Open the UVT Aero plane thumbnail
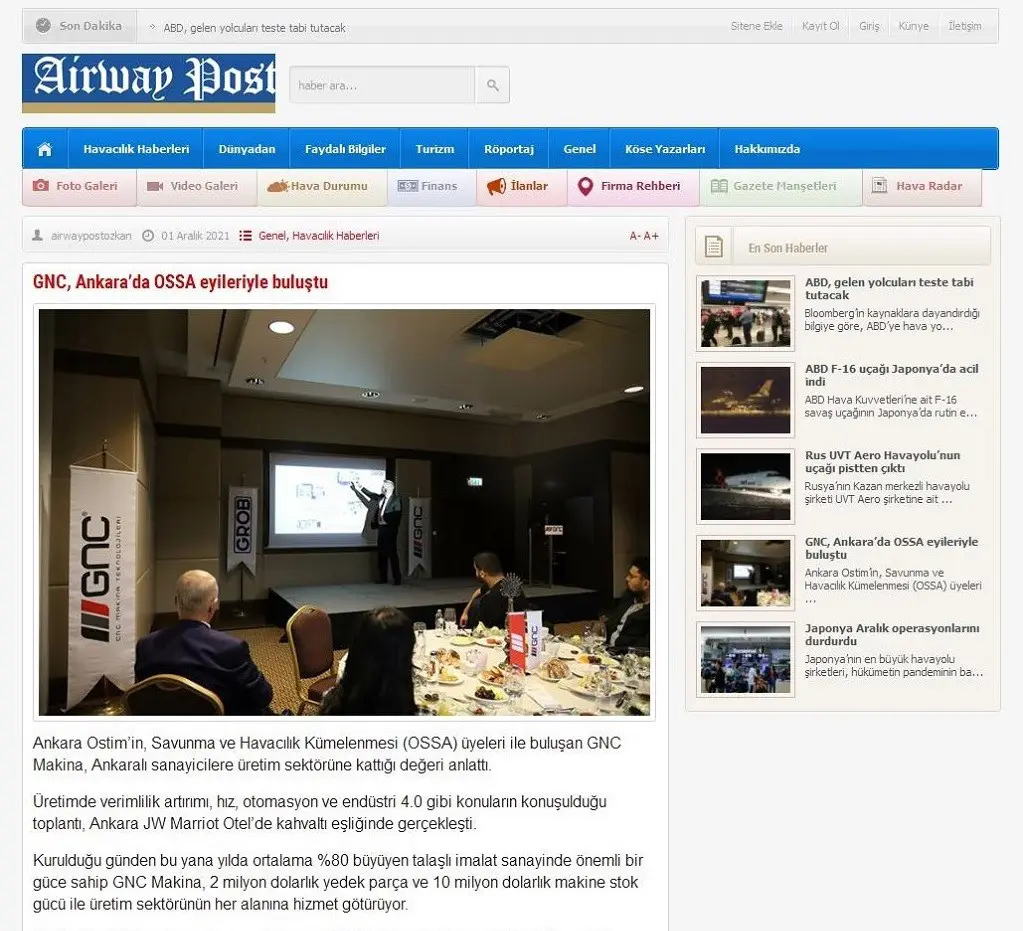 pos(745,487)
